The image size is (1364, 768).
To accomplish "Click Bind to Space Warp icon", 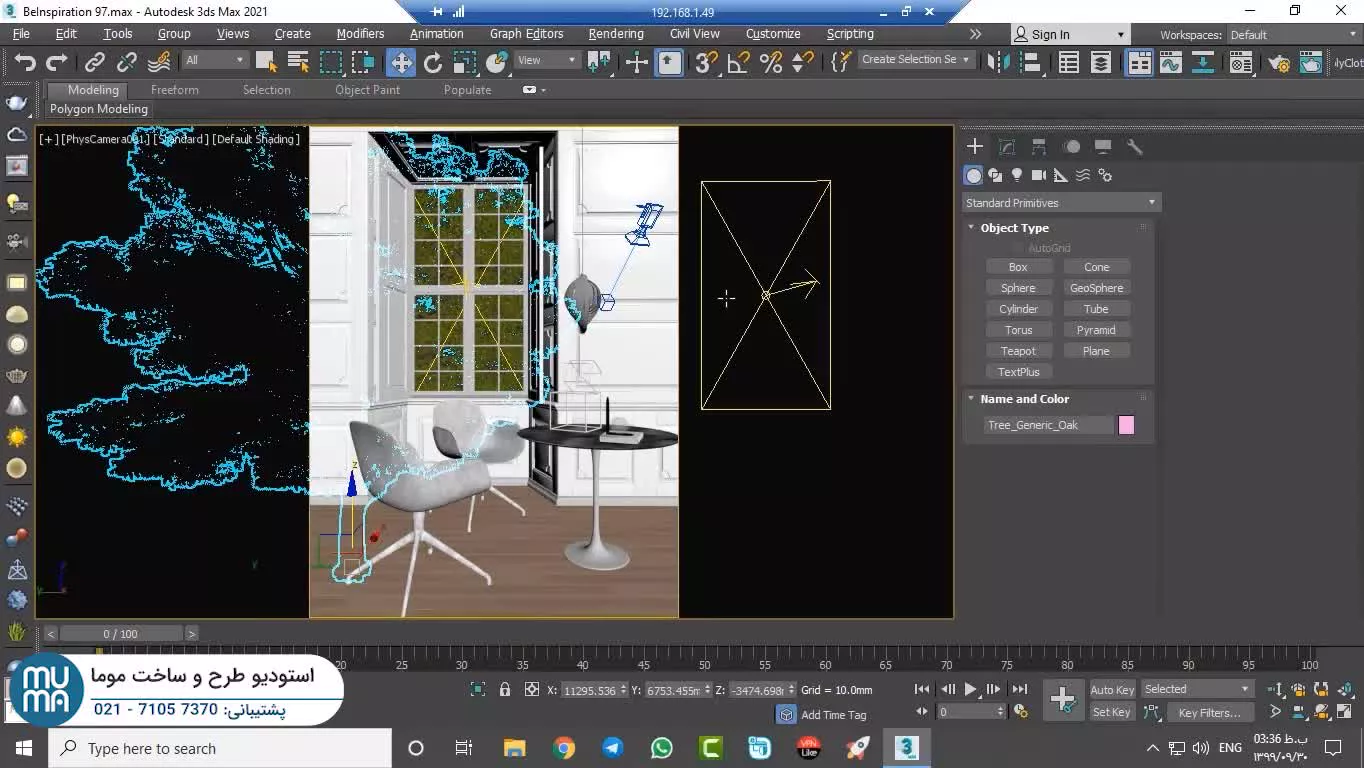I will [159, 62].
